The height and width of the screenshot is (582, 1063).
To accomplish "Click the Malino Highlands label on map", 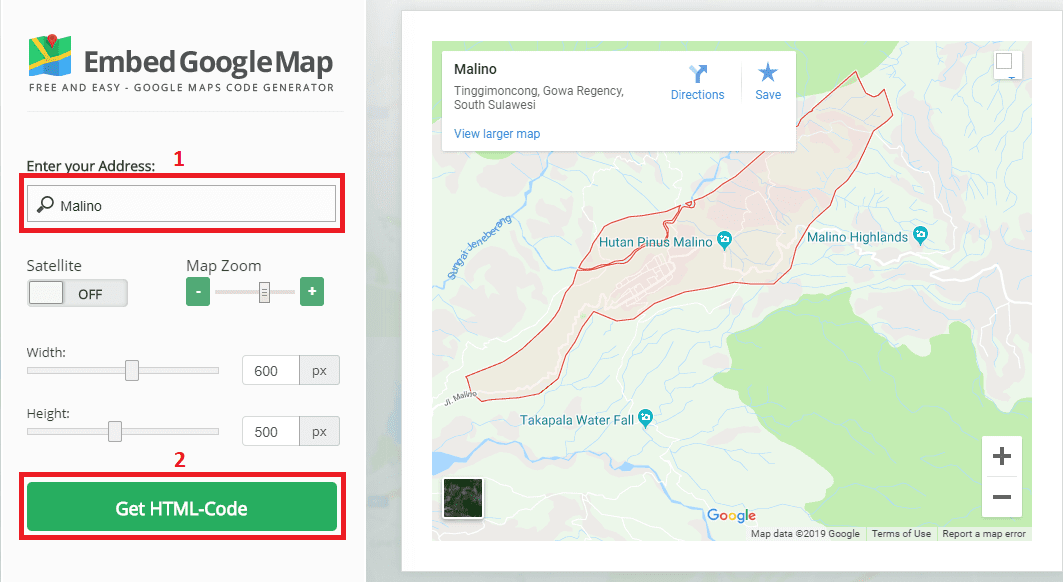I will pos(857,237).
